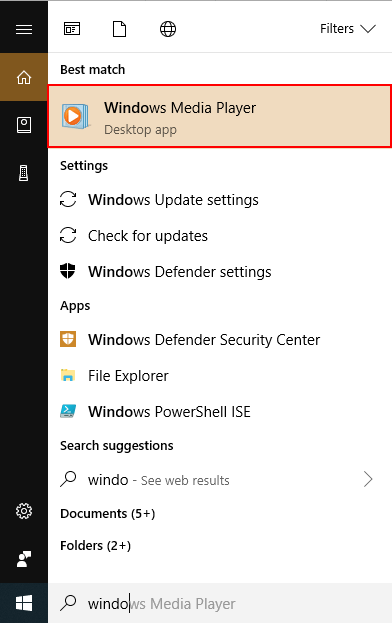The image size is (392, 623).
Task: Expand the windo web results arrow
Action: coord(368,480)
